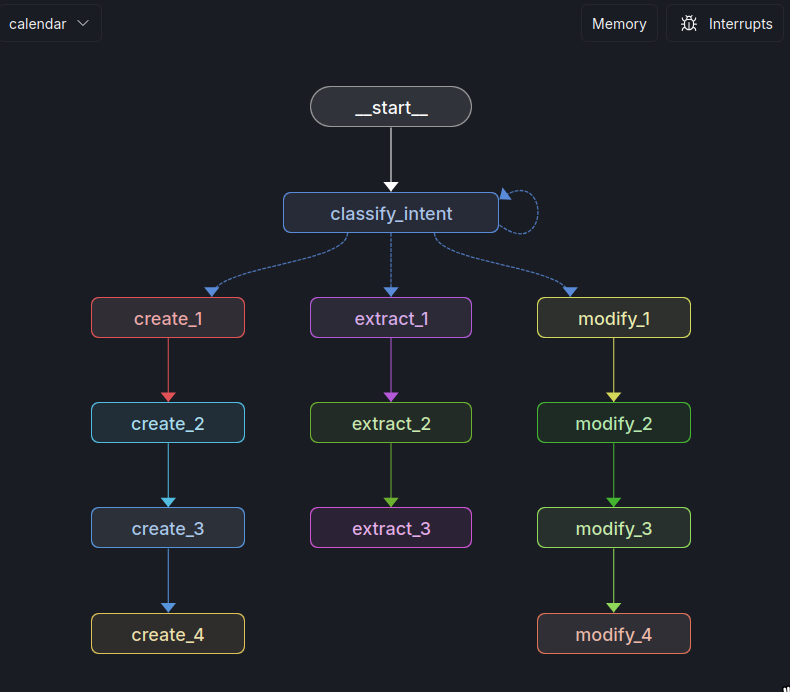Select the create_1 node

pyautogui.click(x=168, y=318)
